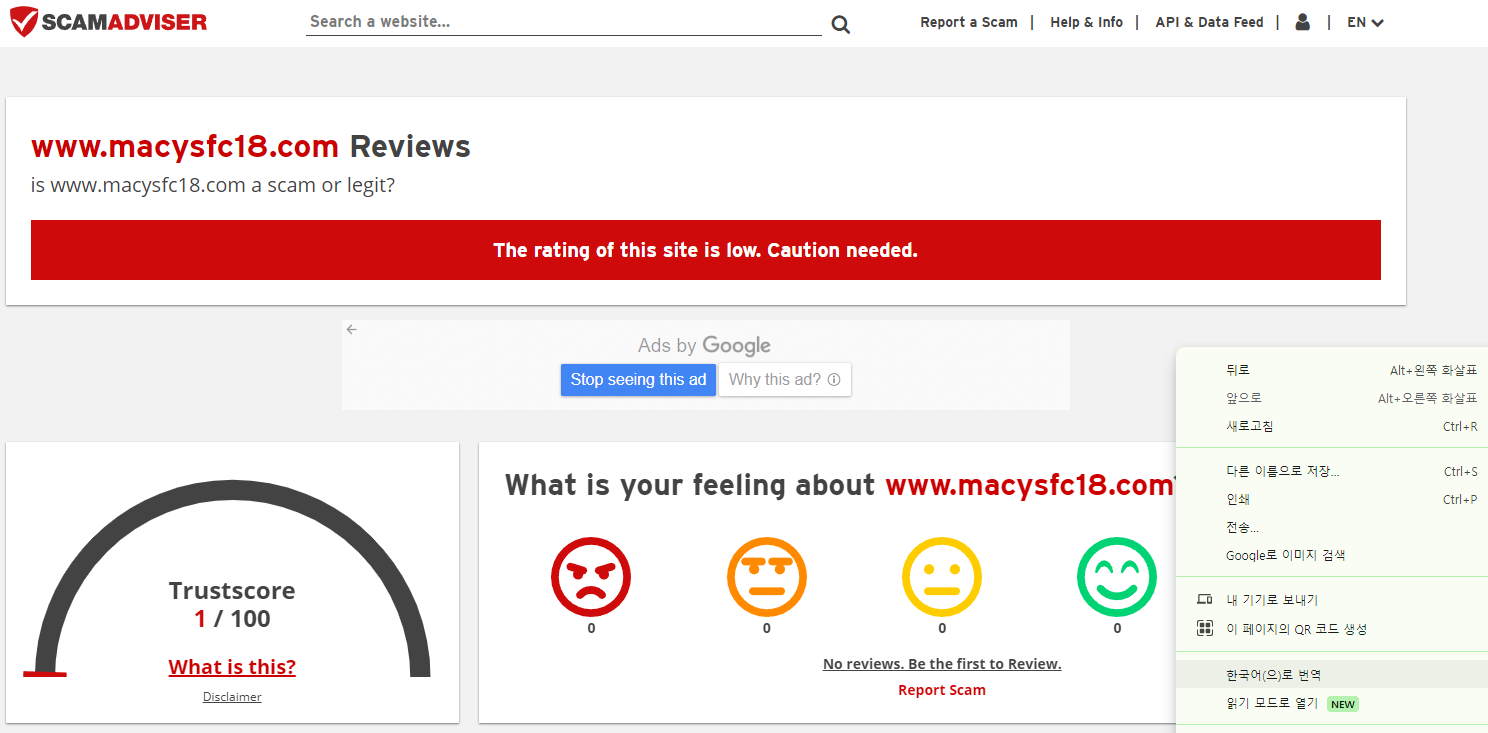Open Help & Info menu

[1086, 22]
